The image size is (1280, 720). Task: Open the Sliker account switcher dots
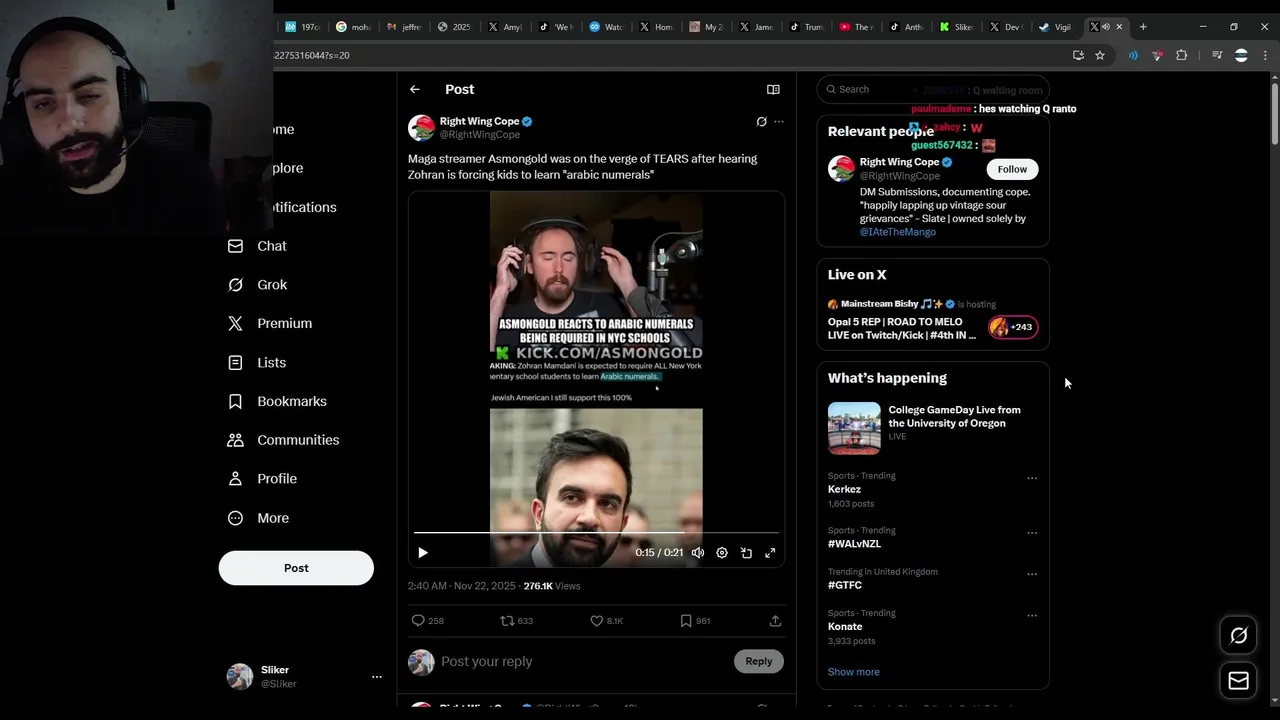click(377, 677)
